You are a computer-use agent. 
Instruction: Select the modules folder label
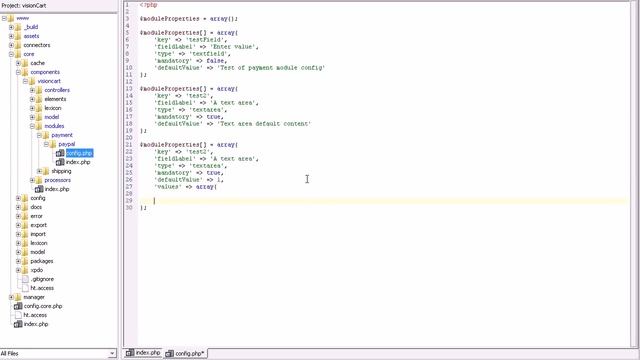pos(54,126)
